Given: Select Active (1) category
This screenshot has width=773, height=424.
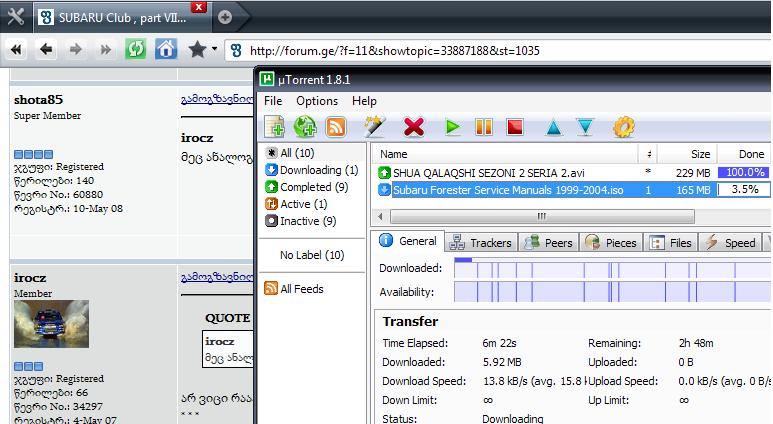Looking at the screenshot, I should pos(296,204).
